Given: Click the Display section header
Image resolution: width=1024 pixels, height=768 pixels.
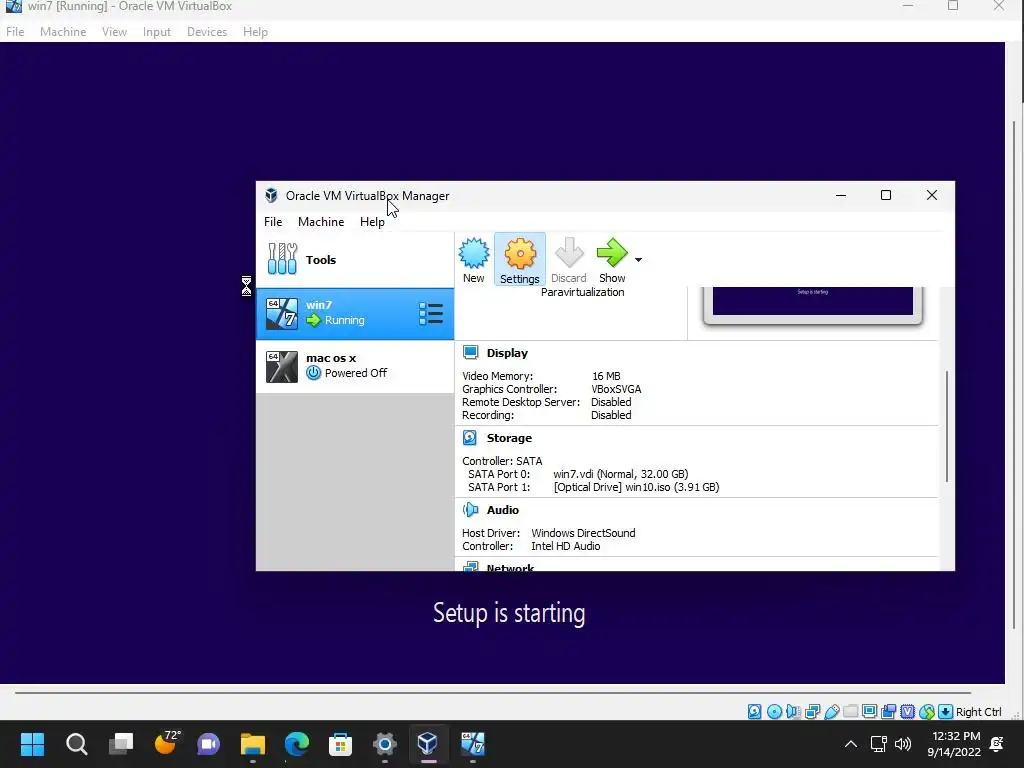Looking at the screenshot, I should click(x=507, y=353).
